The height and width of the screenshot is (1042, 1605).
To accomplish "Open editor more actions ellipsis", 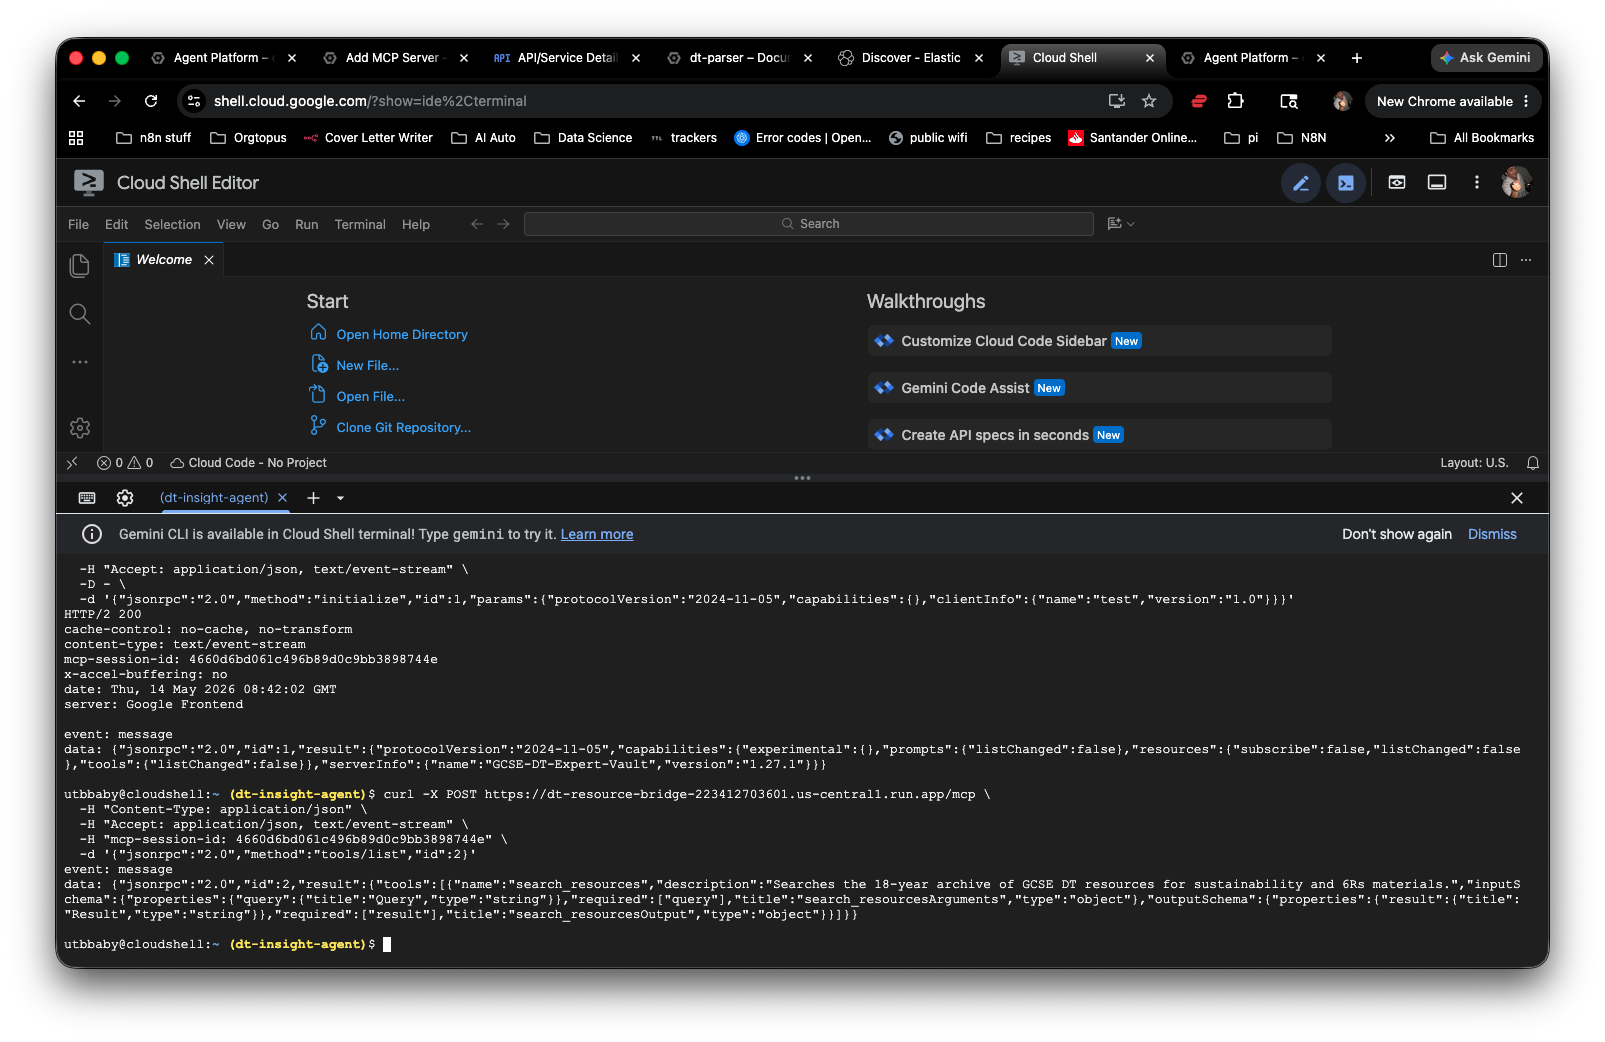I will tap(1526, 260).
